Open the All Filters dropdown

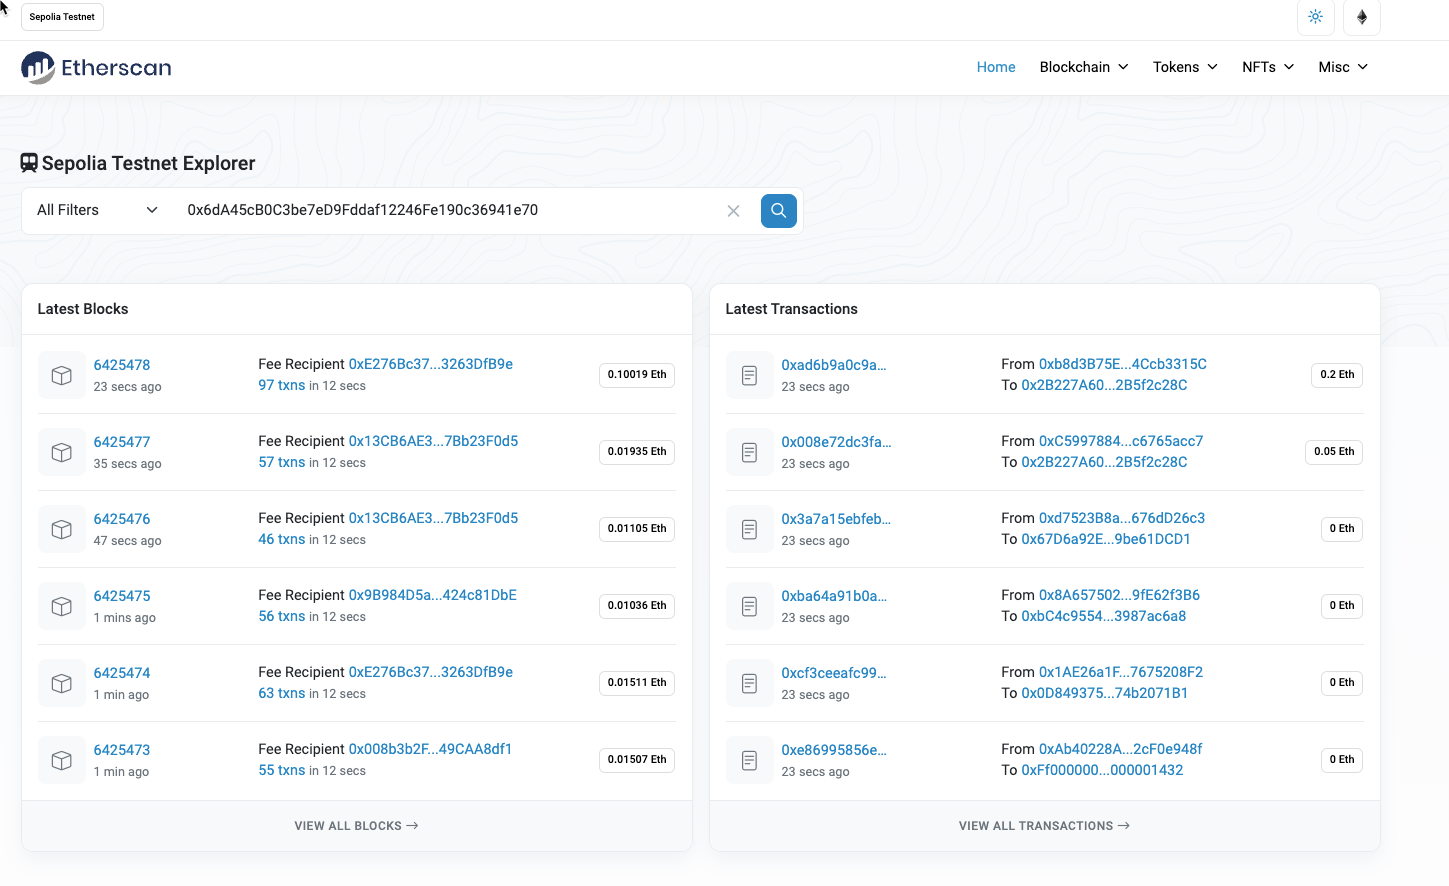pyautogui.click(x=97, y=210)
